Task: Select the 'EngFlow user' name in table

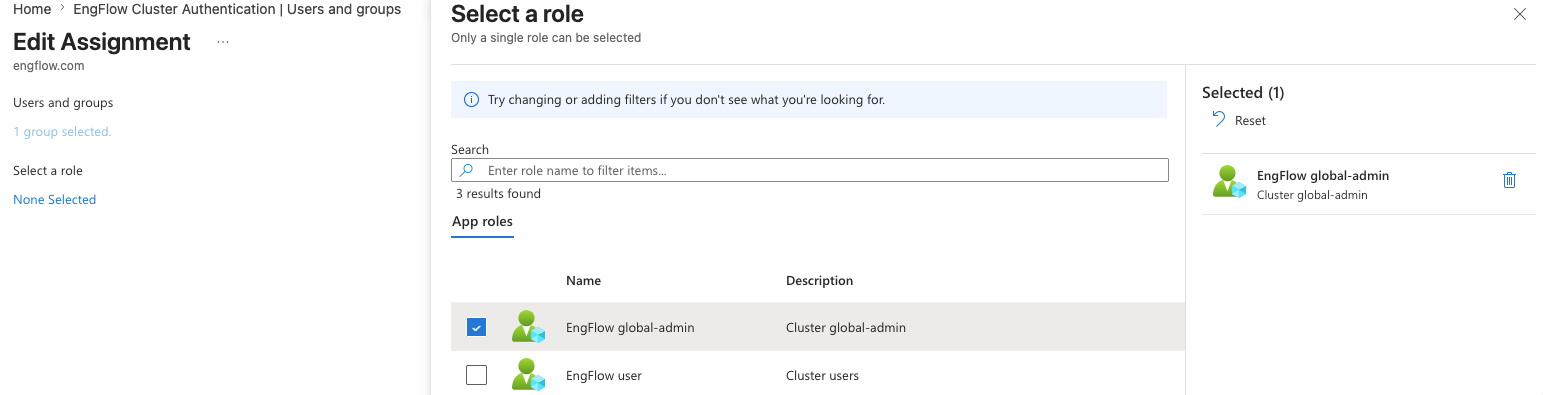Action: coord(604,375)
